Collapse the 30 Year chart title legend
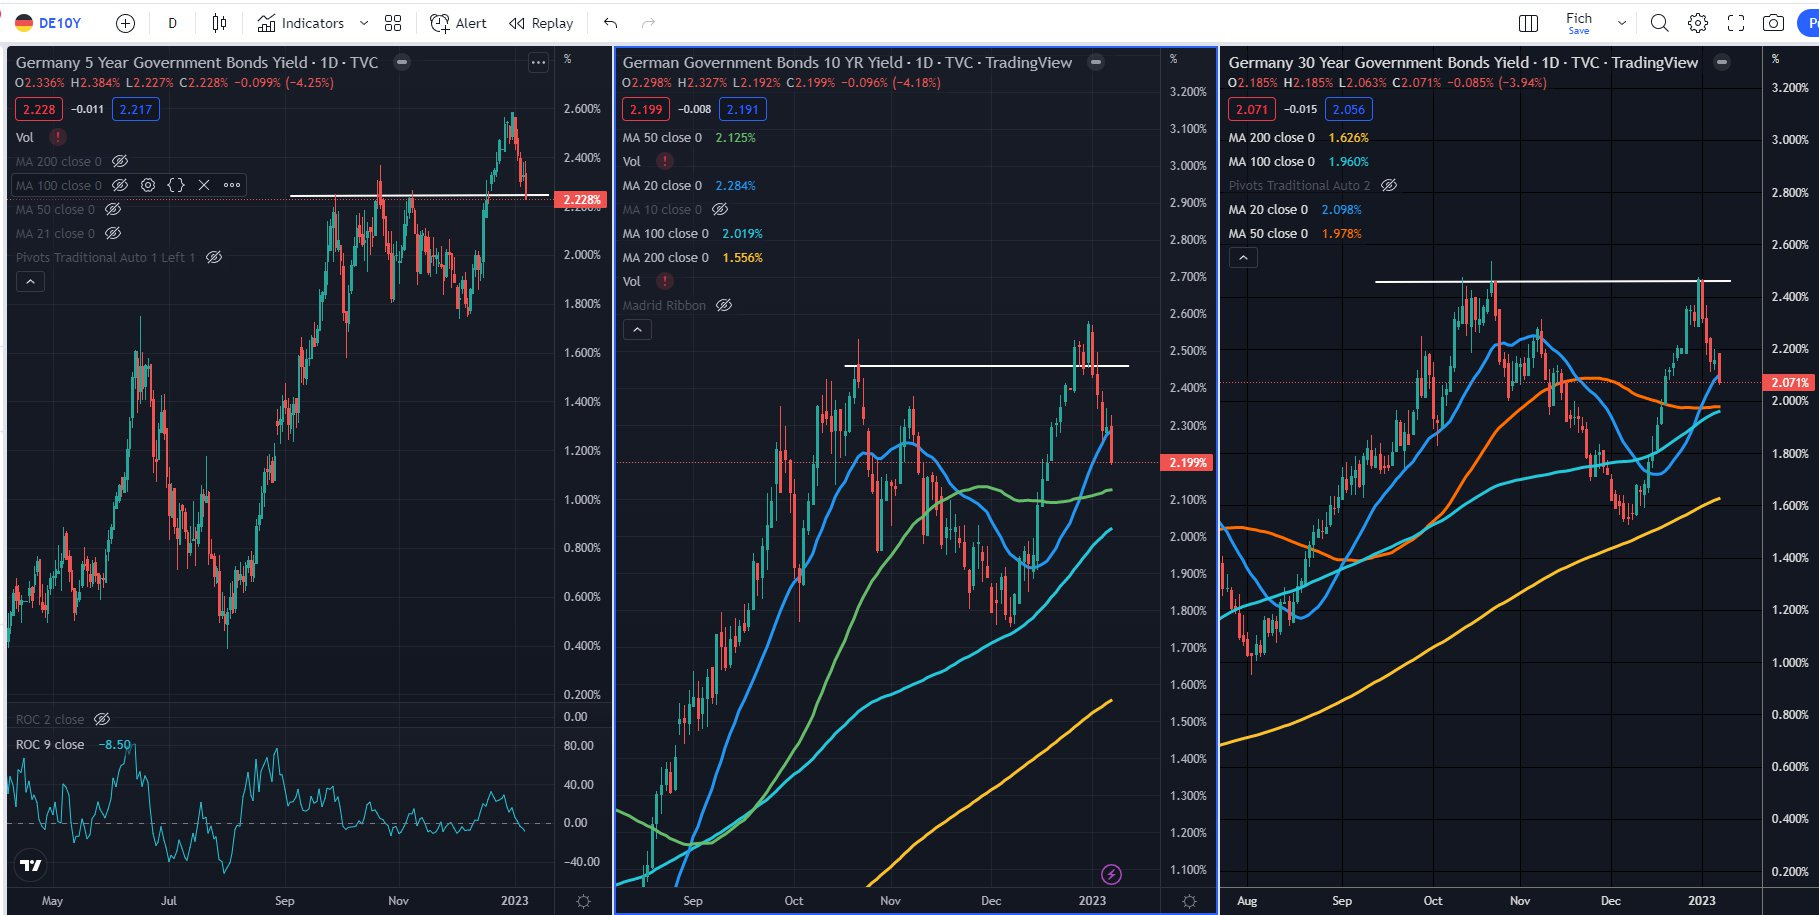The image size is (1819, 915). coord(1722,62)
